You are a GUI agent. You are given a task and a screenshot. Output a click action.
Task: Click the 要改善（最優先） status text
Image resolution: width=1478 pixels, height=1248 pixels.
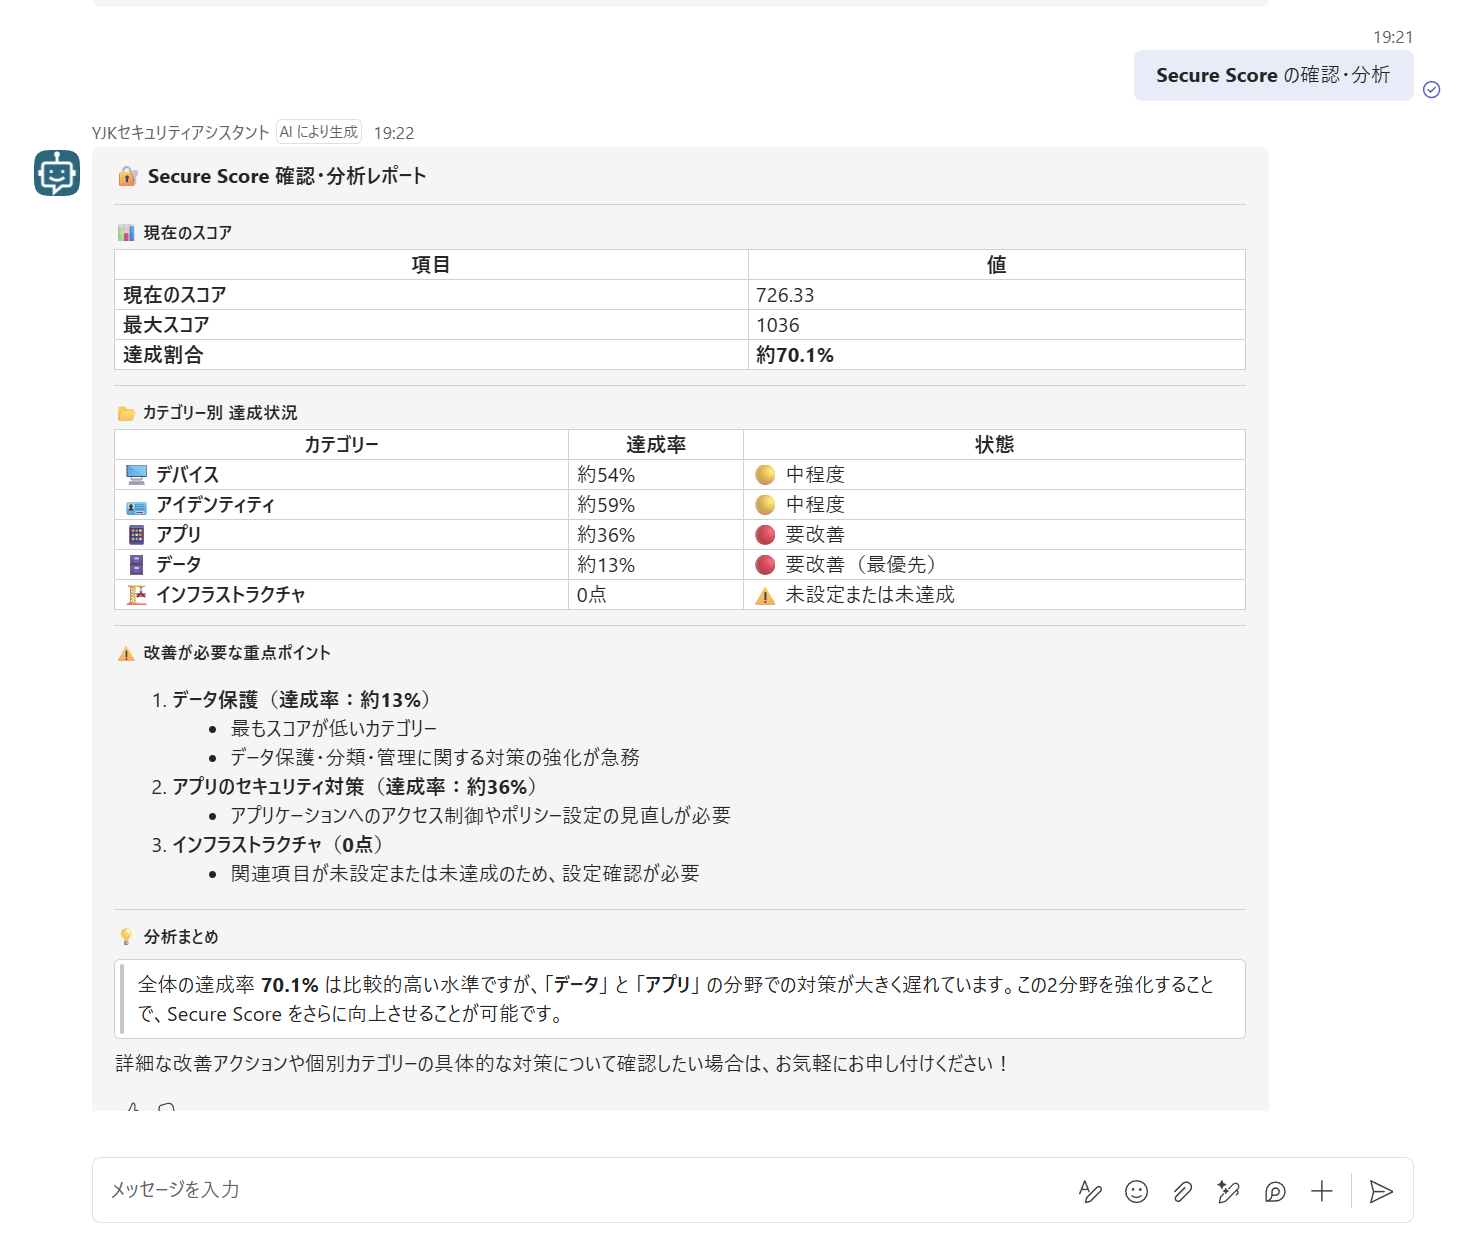click(x=861, y=565)
